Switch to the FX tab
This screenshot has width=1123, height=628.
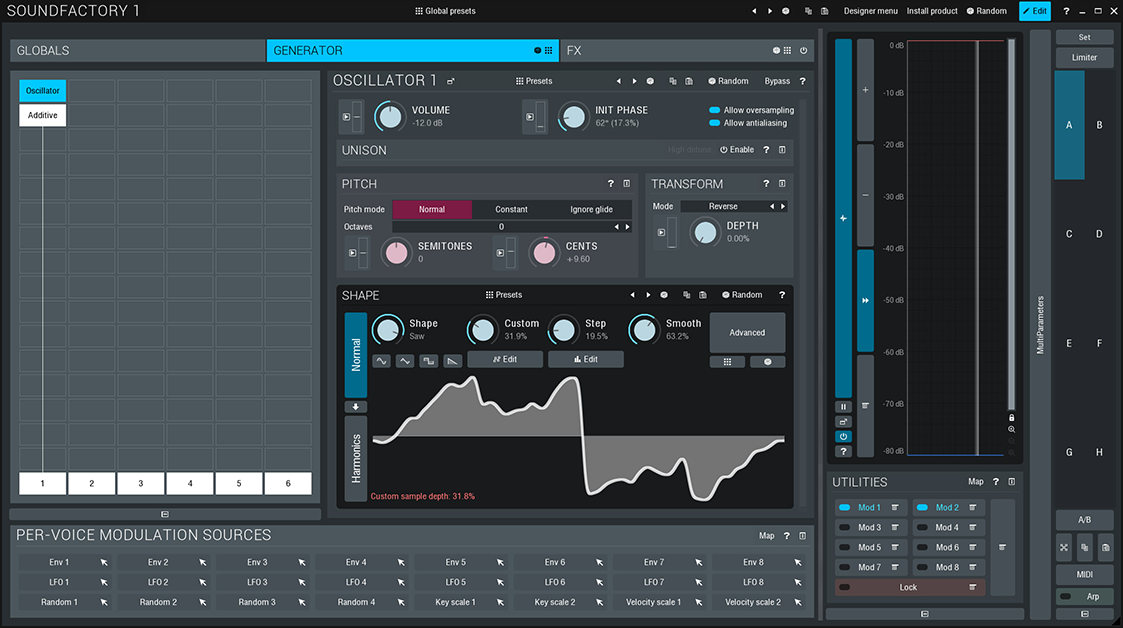click(687, 51)
